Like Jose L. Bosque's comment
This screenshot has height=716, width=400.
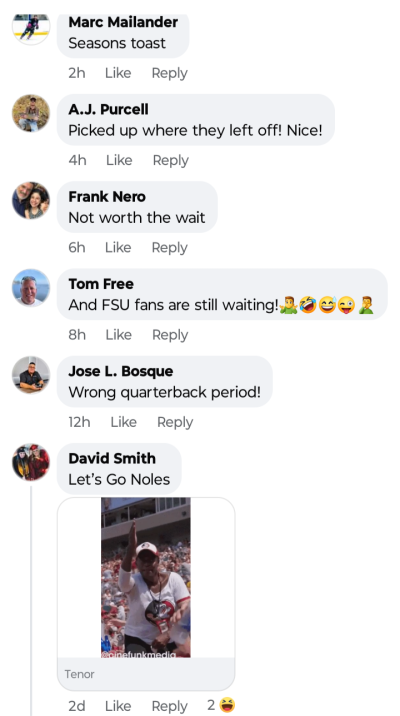click(x=123, y=422)
